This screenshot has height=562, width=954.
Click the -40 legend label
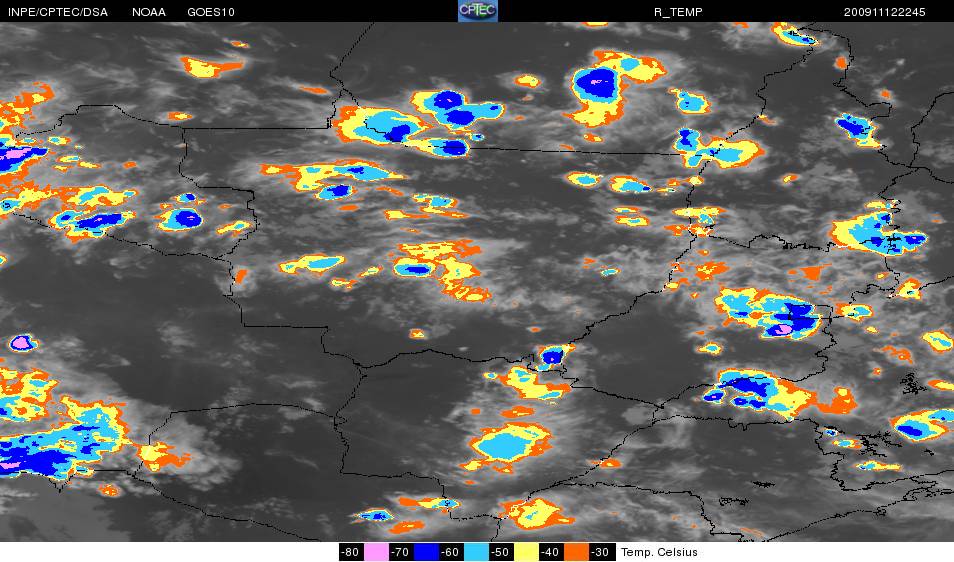click(x=551, y=552)
